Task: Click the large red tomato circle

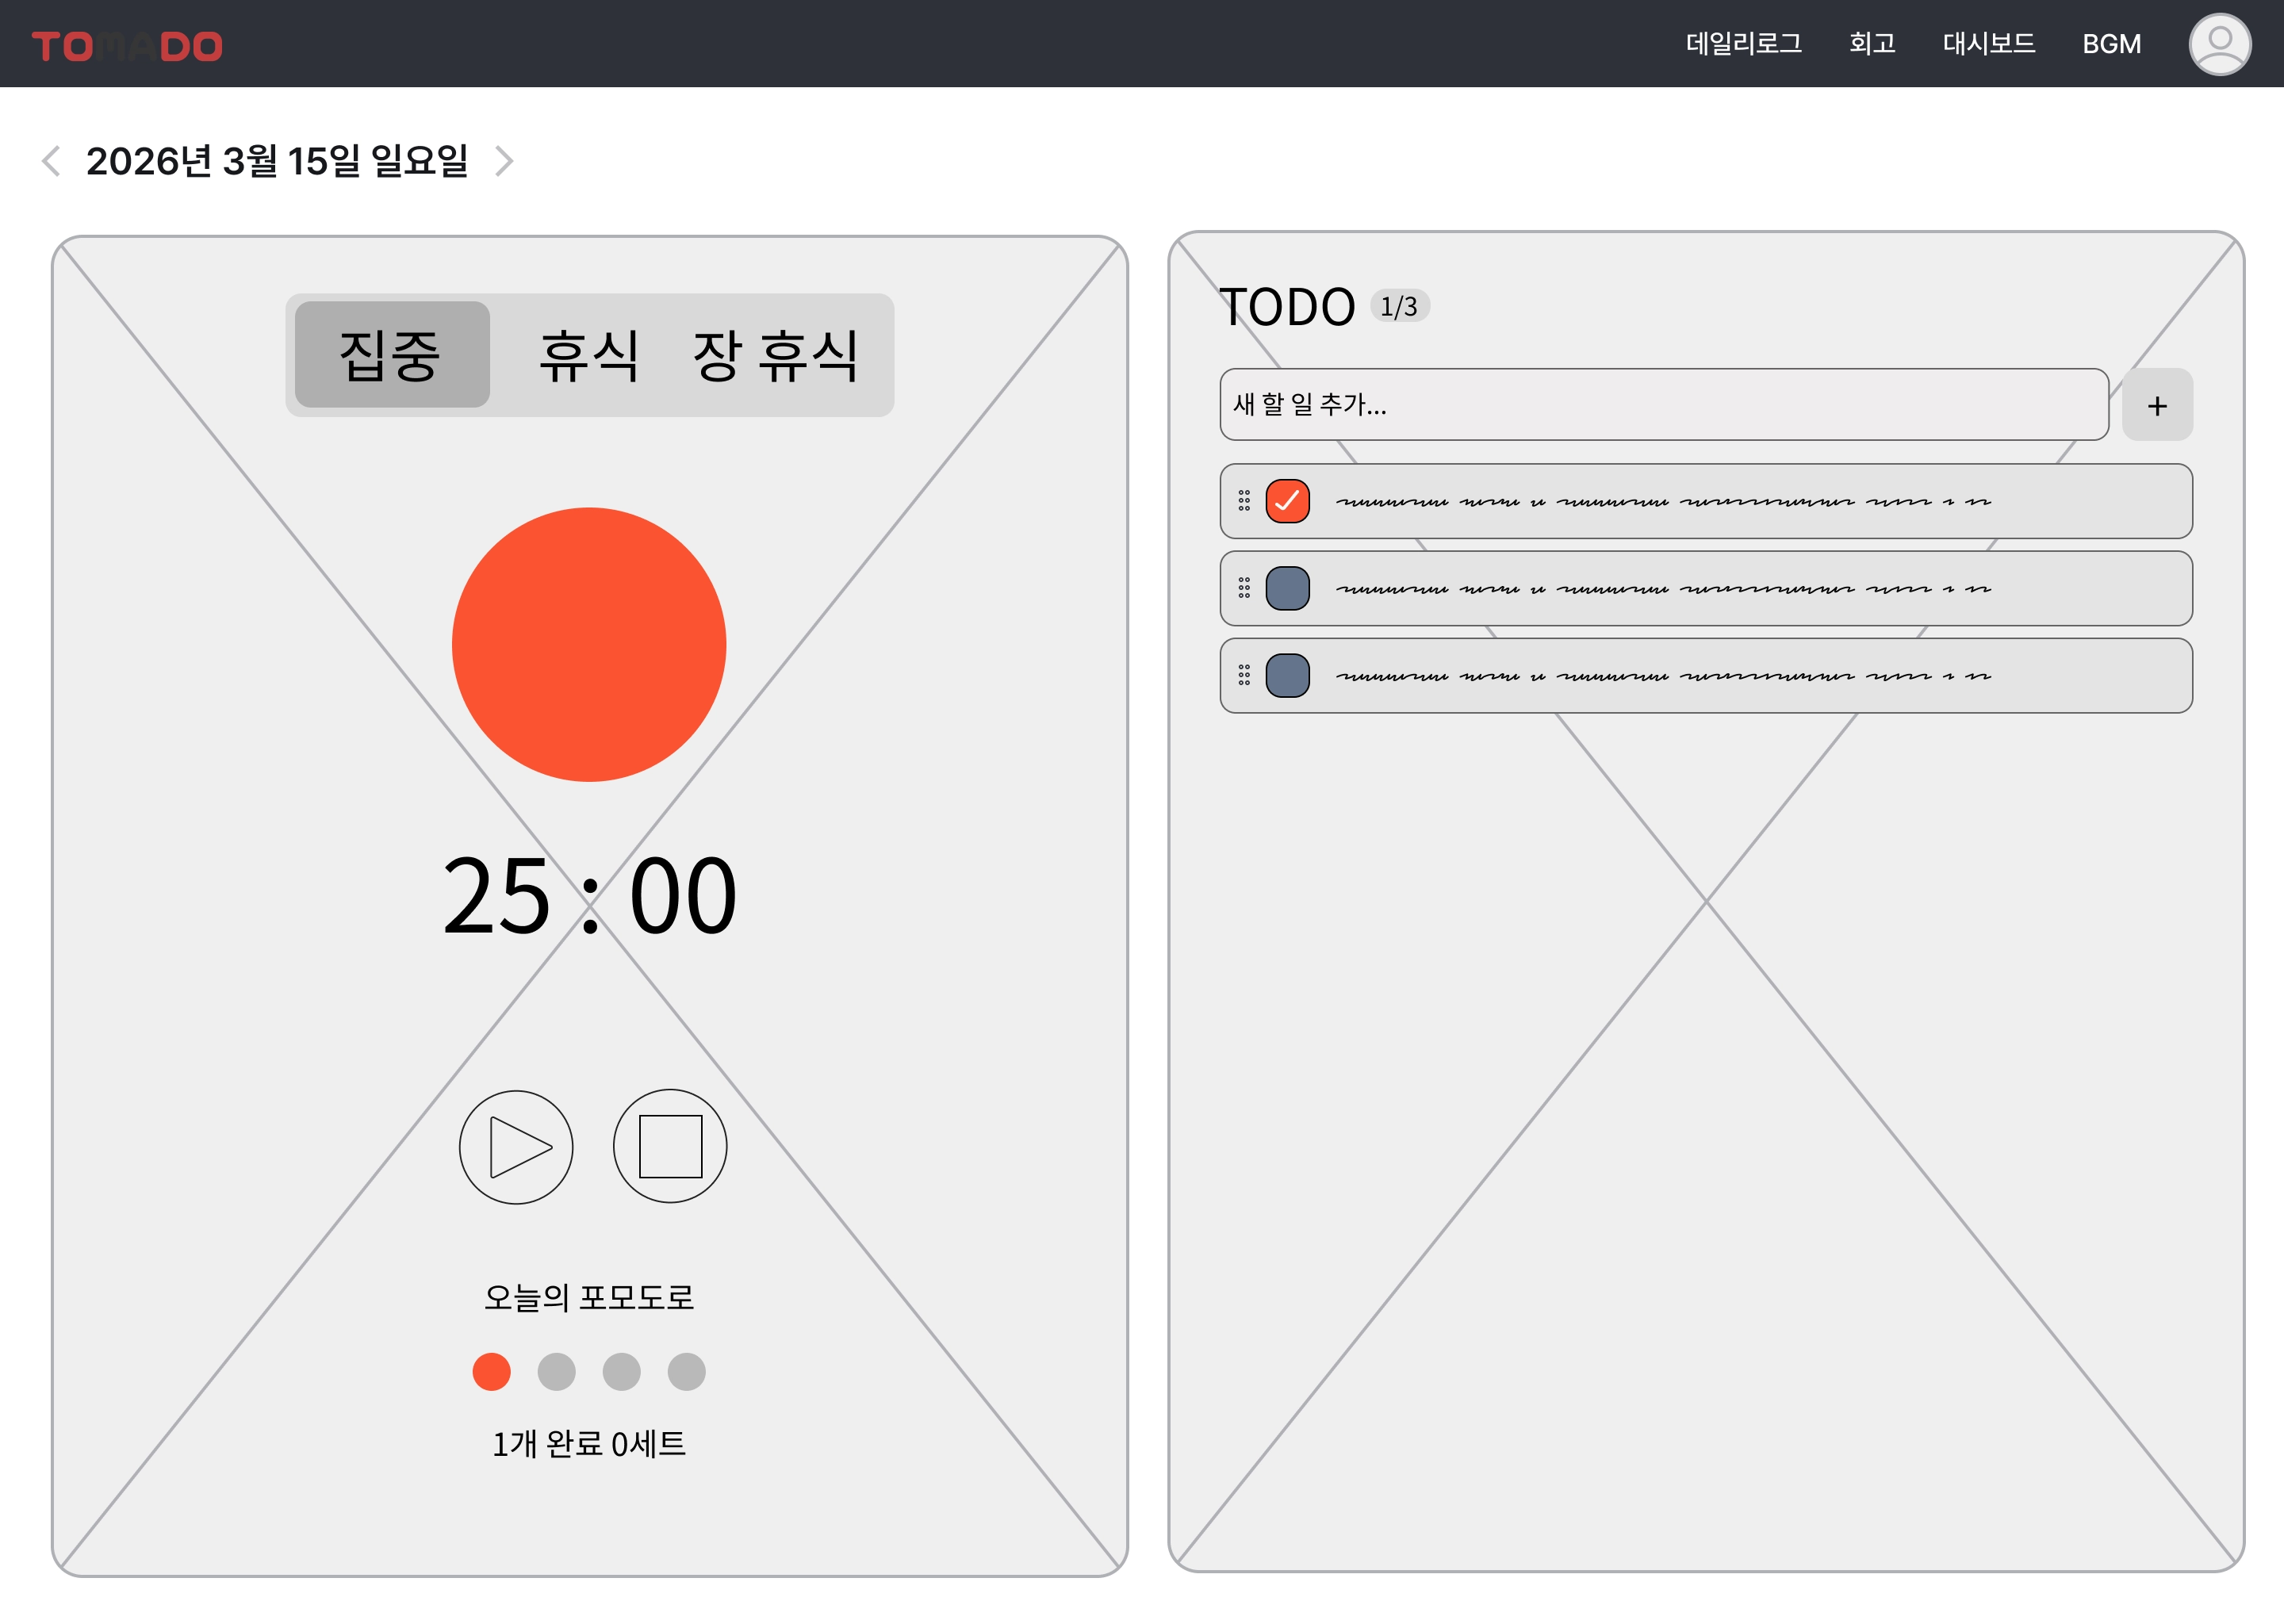Action: 589,645
